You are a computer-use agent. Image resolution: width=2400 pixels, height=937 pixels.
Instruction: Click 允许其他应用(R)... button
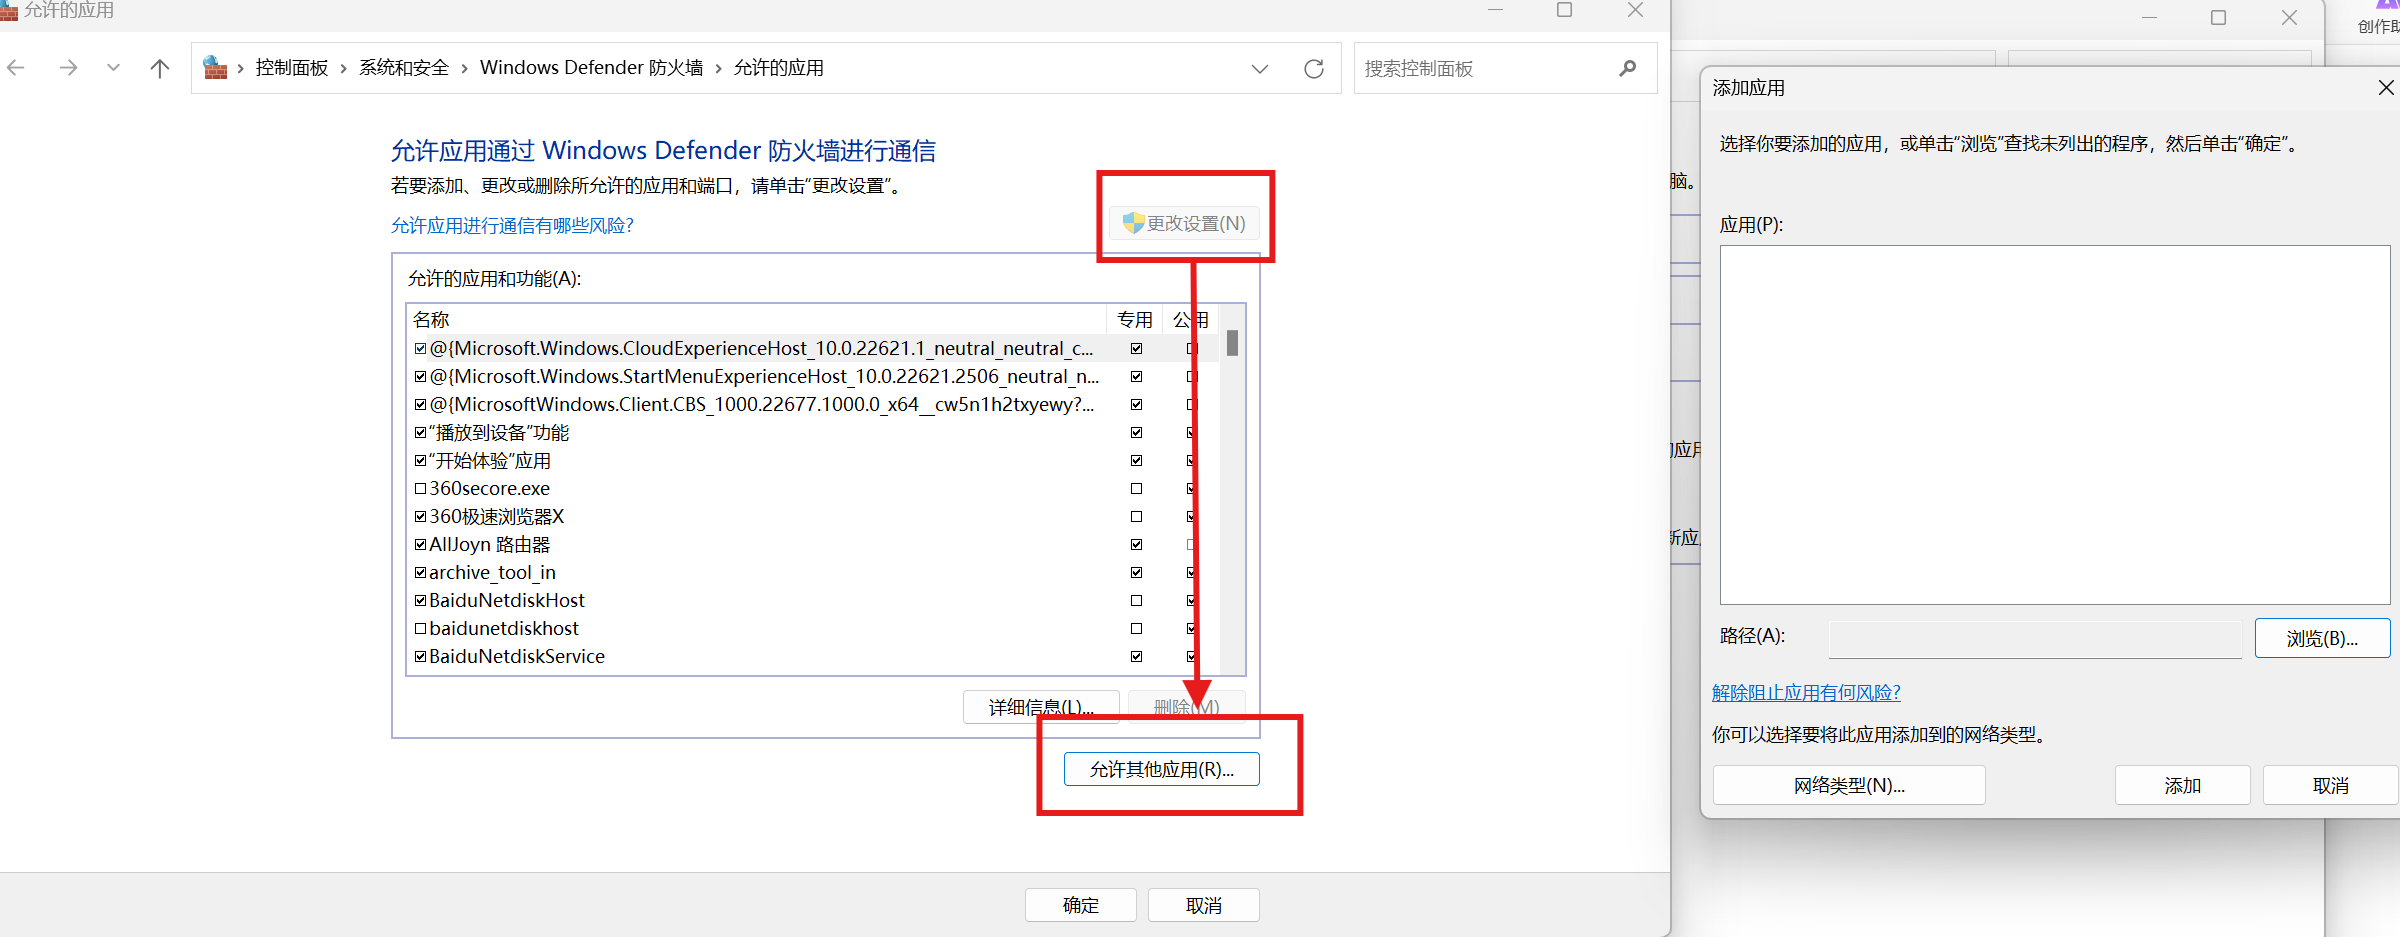[1162, 770]
